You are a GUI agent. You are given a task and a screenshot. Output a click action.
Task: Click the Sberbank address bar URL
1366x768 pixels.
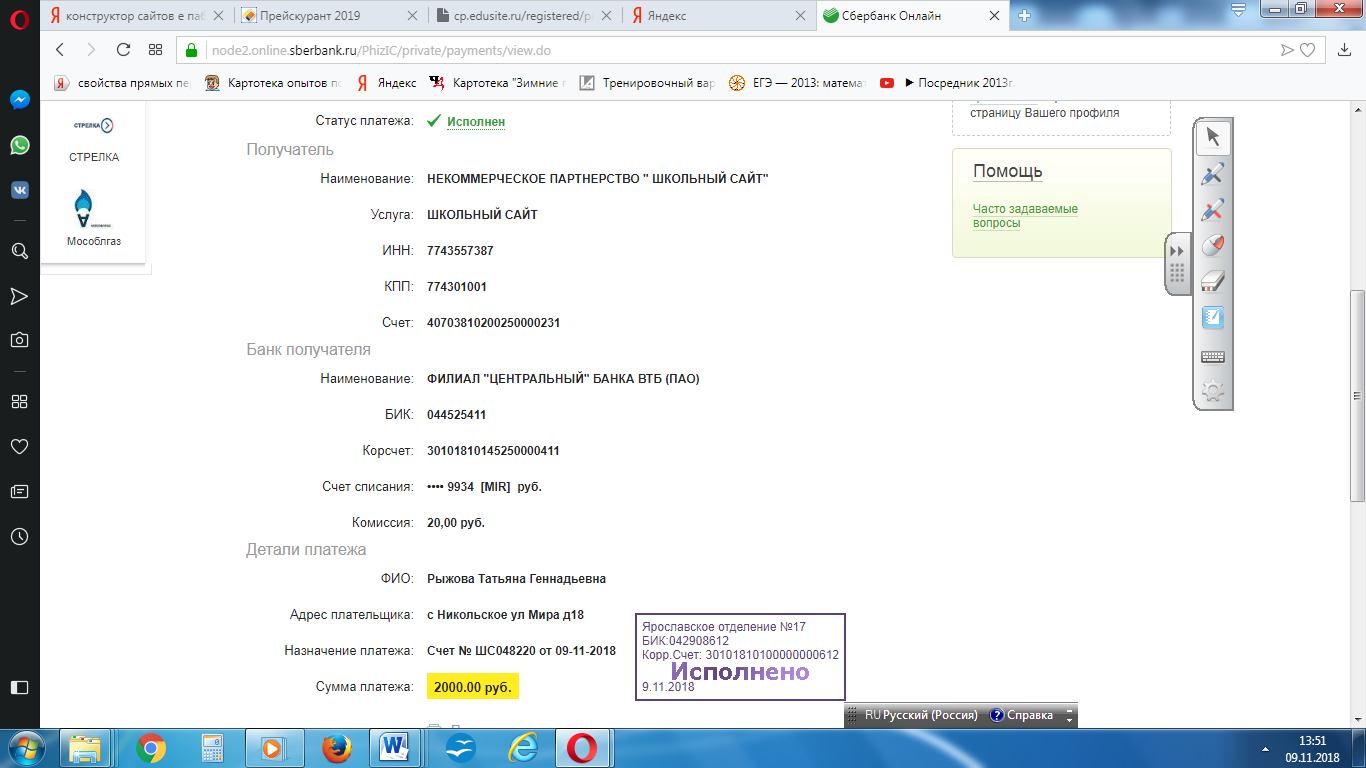(x=381, y=50)
